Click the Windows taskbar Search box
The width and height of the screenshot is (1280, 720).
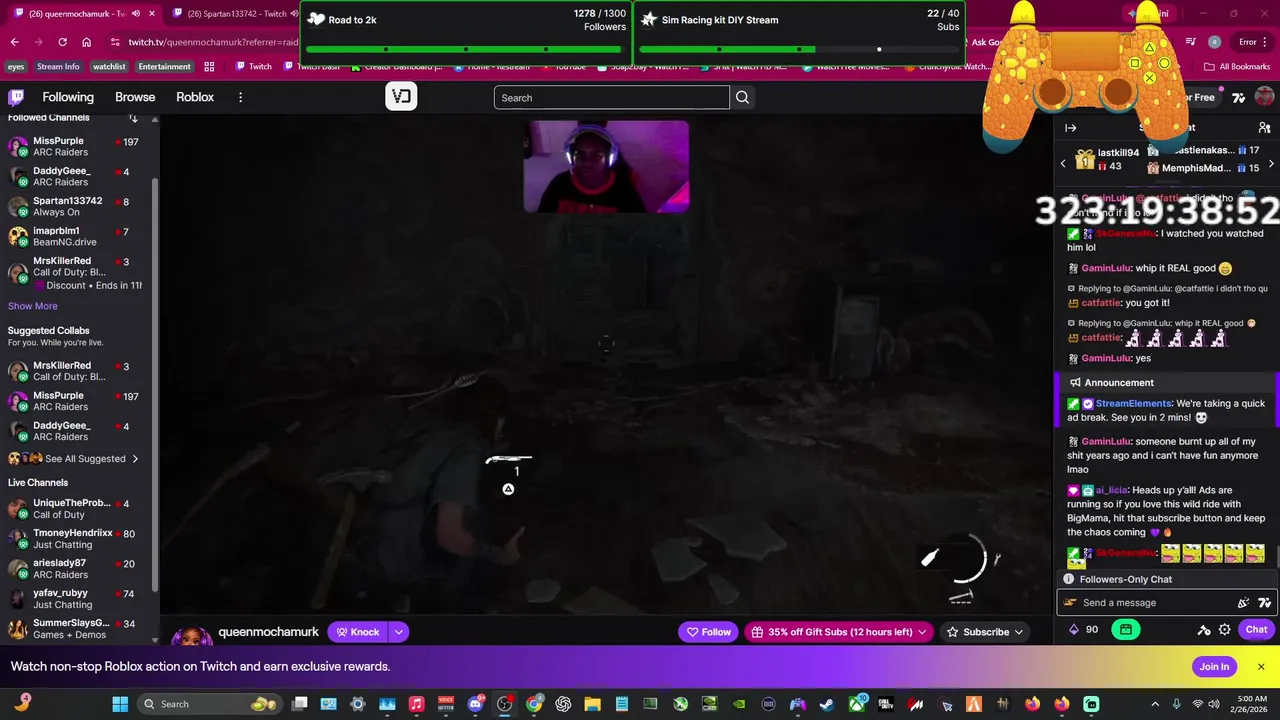[x=208, y=704]
